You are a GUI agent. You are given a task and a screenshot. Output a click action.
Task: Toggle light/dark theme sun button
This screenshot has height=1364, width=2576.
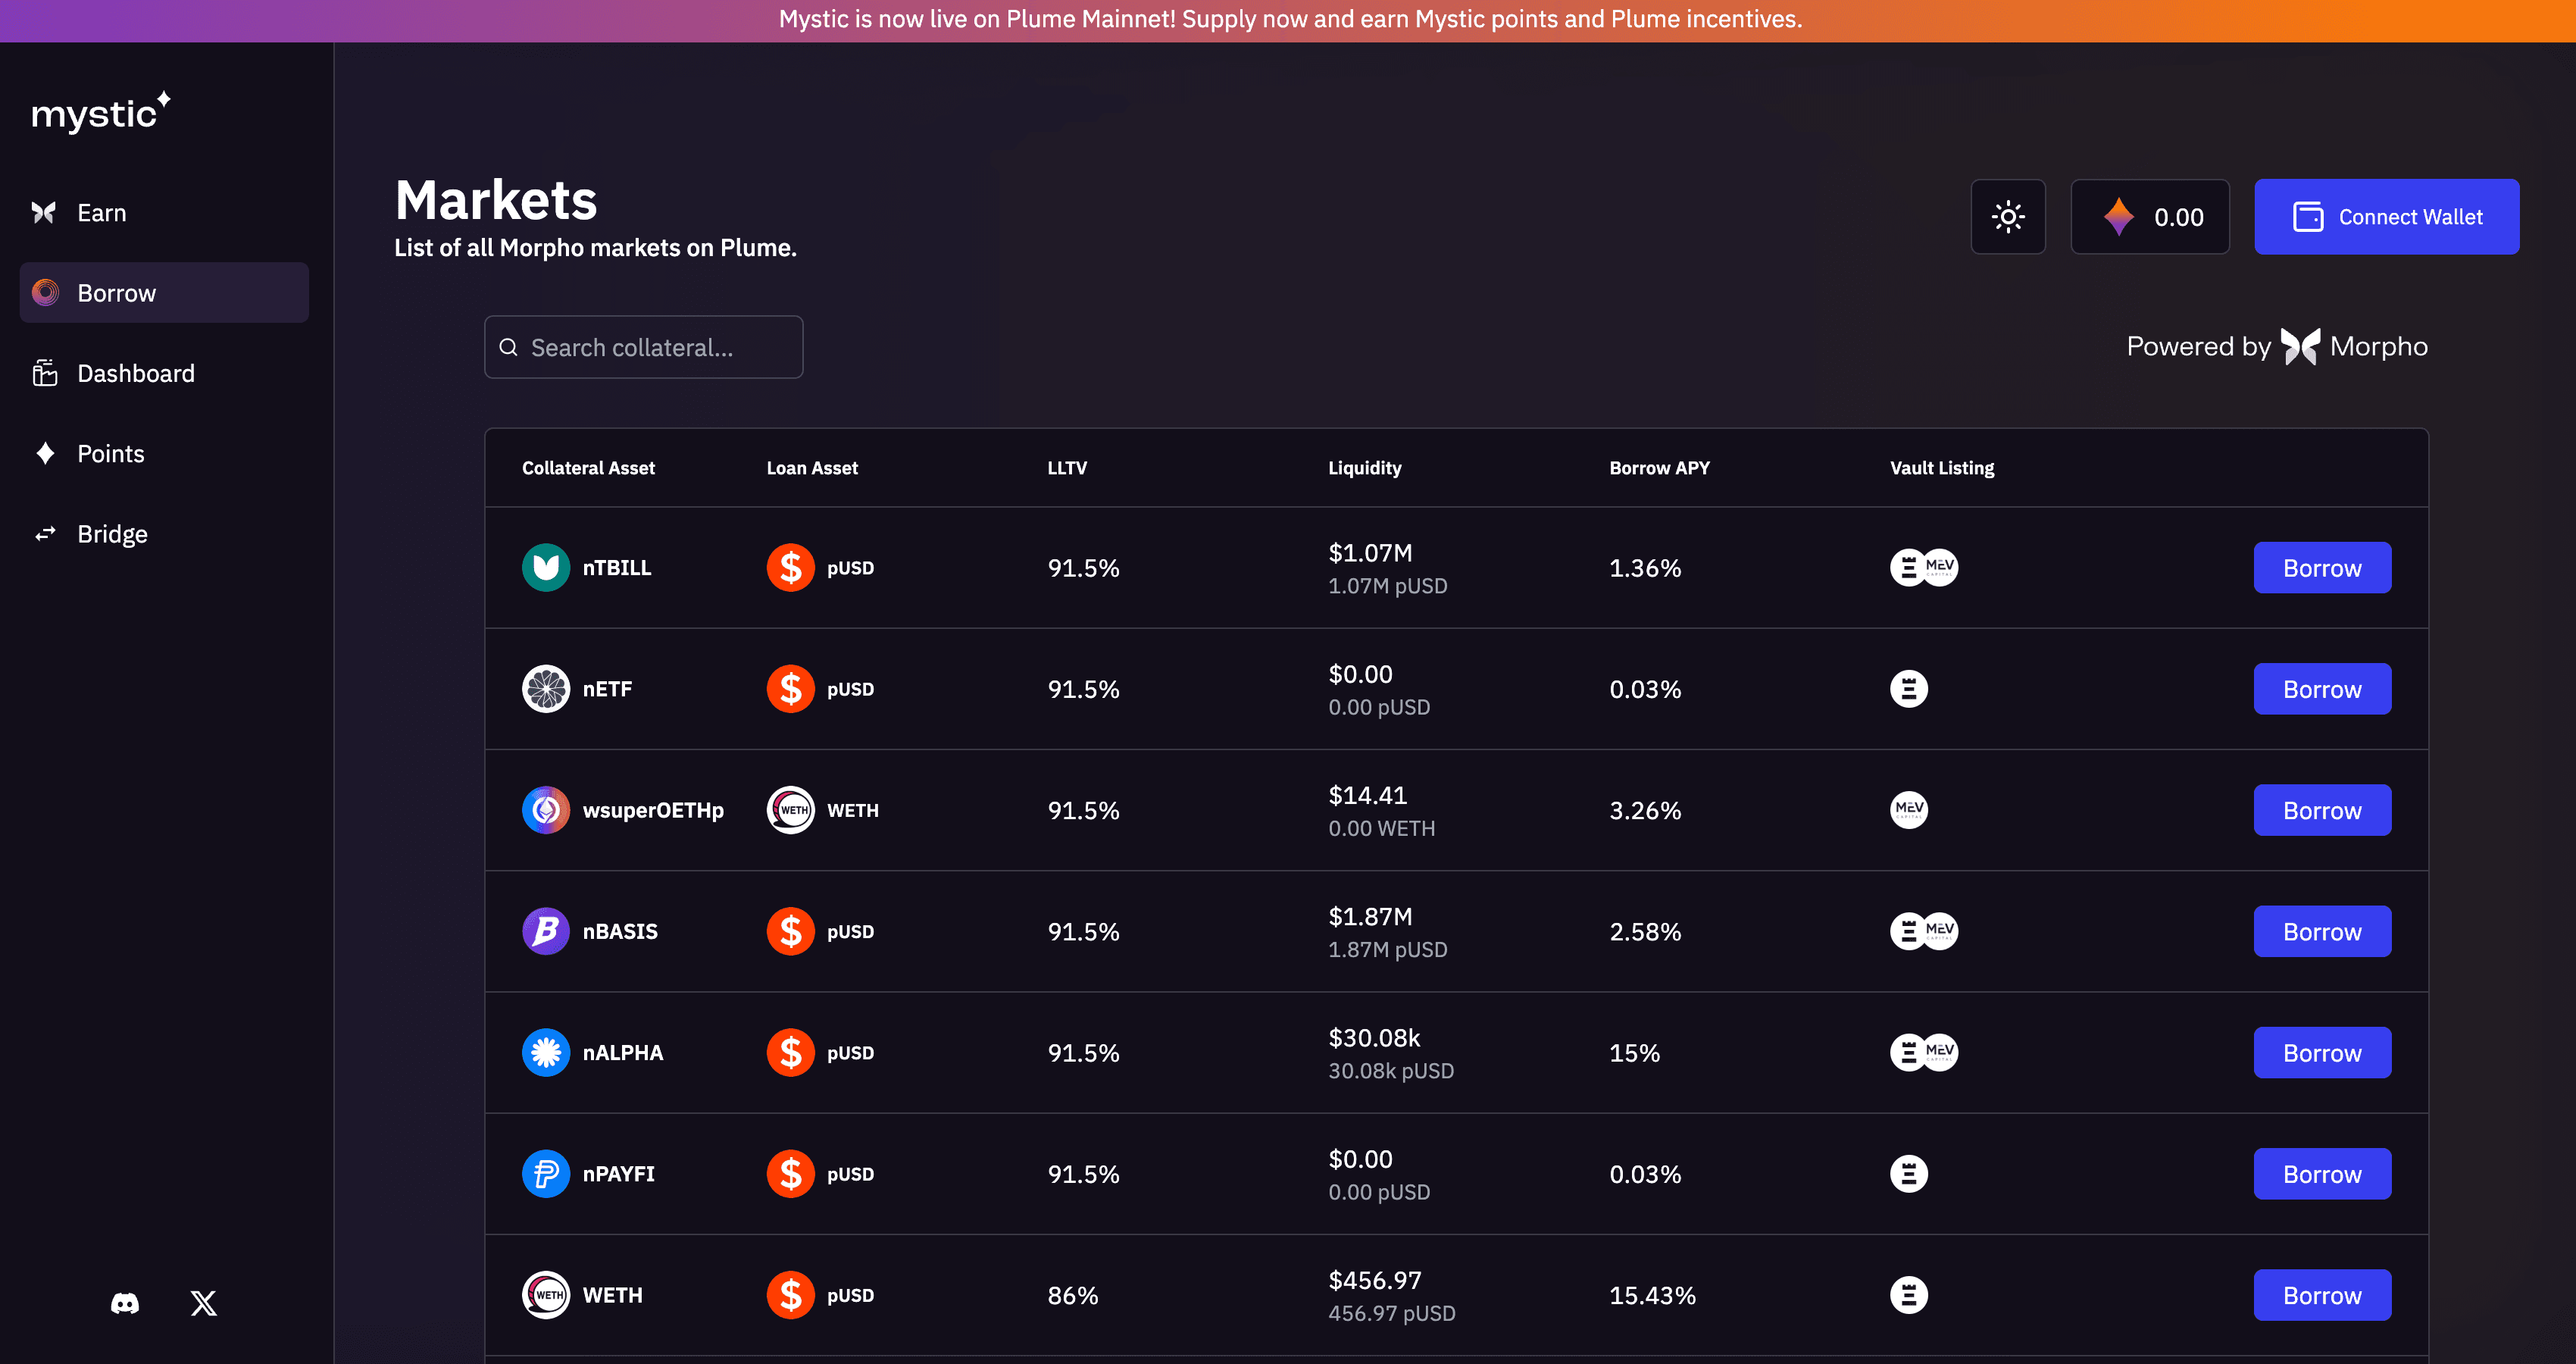click(2007, 217)
